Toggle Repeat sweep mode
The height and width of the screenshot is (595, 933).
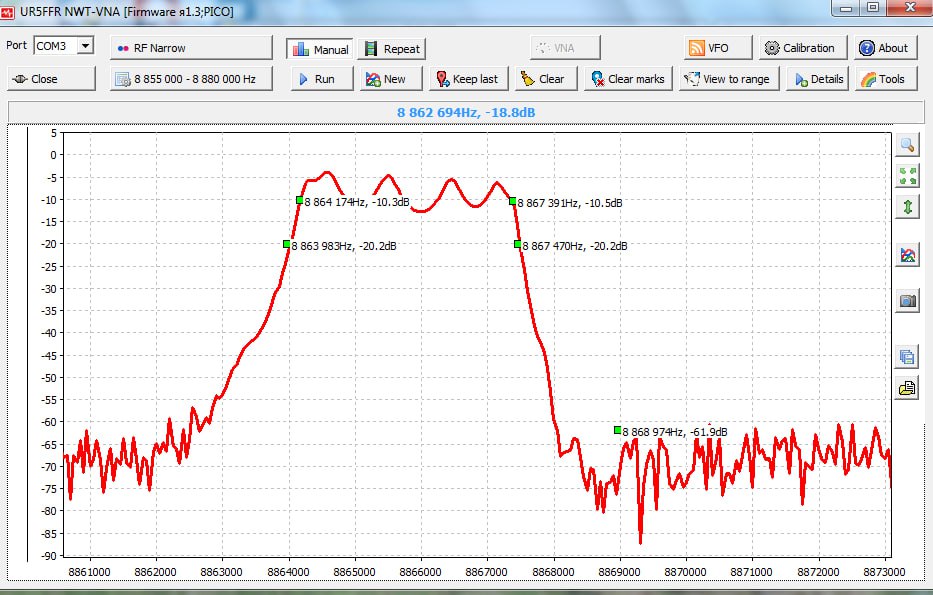pyautogui.click(x=391, y=49)
